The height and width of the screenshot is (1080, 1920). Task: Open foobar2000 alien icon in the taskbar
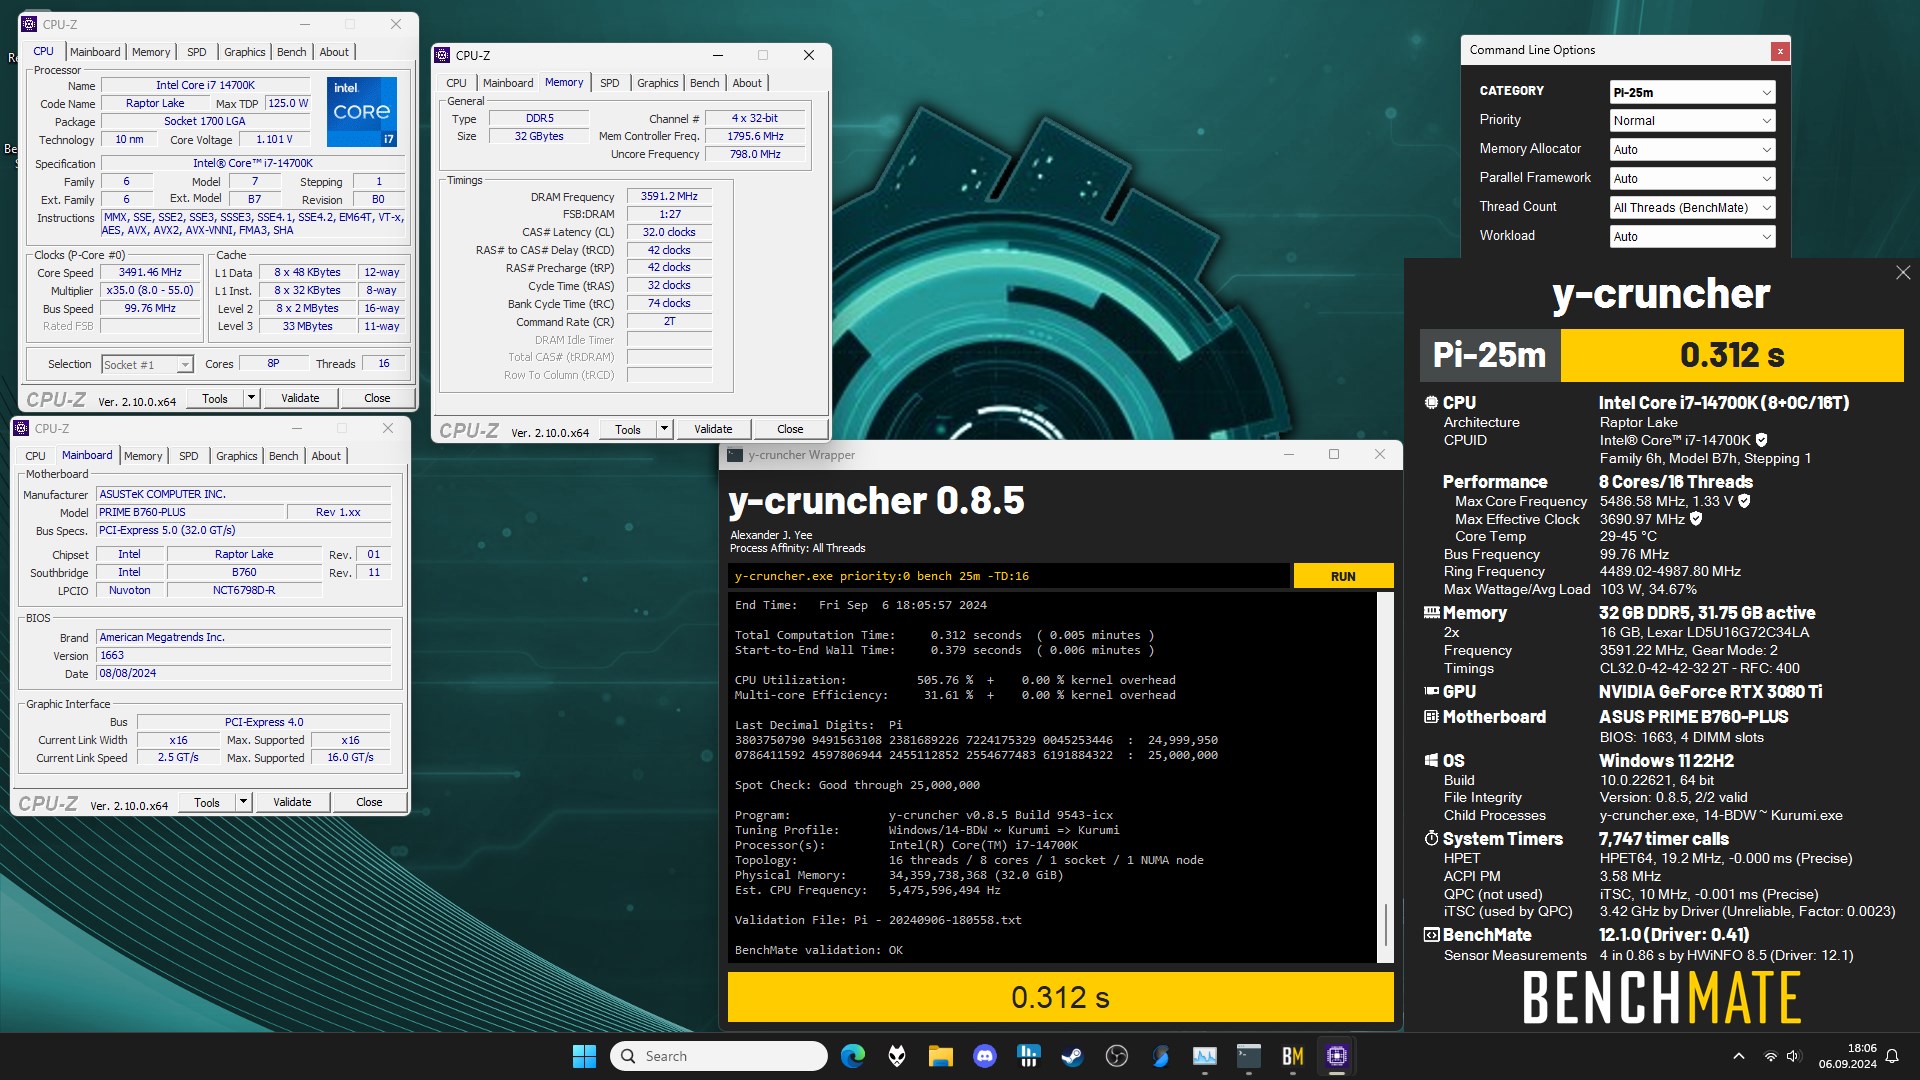coord(897,1056)
